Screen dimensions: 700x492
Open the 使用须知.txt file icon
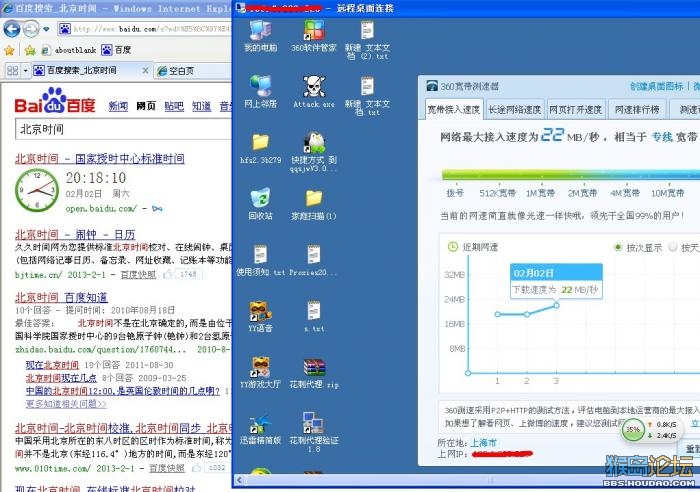click(260, 261)
